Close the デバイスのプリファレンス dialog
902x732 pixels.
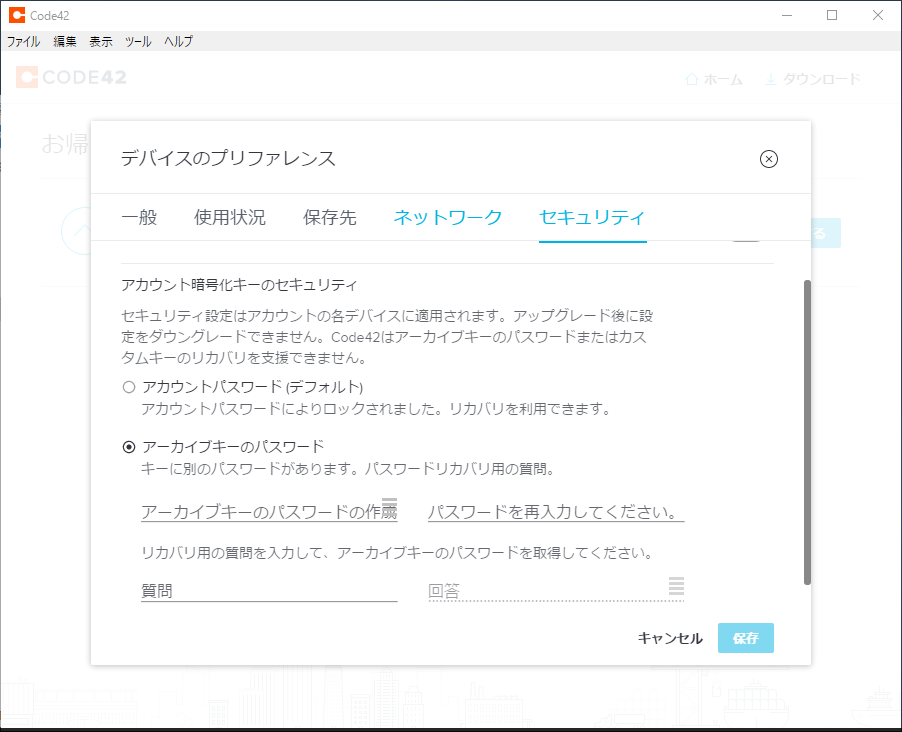tap(769, 159)
